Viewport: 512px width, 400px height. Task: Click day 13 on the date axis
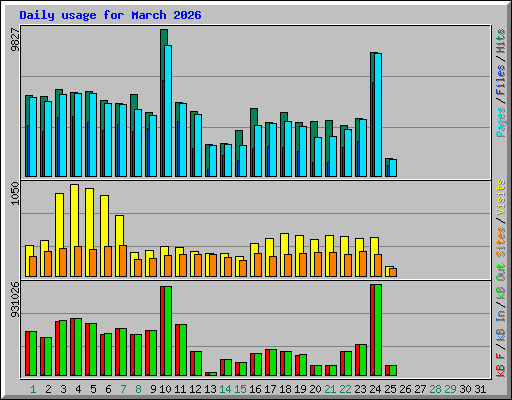click(210, 389)
